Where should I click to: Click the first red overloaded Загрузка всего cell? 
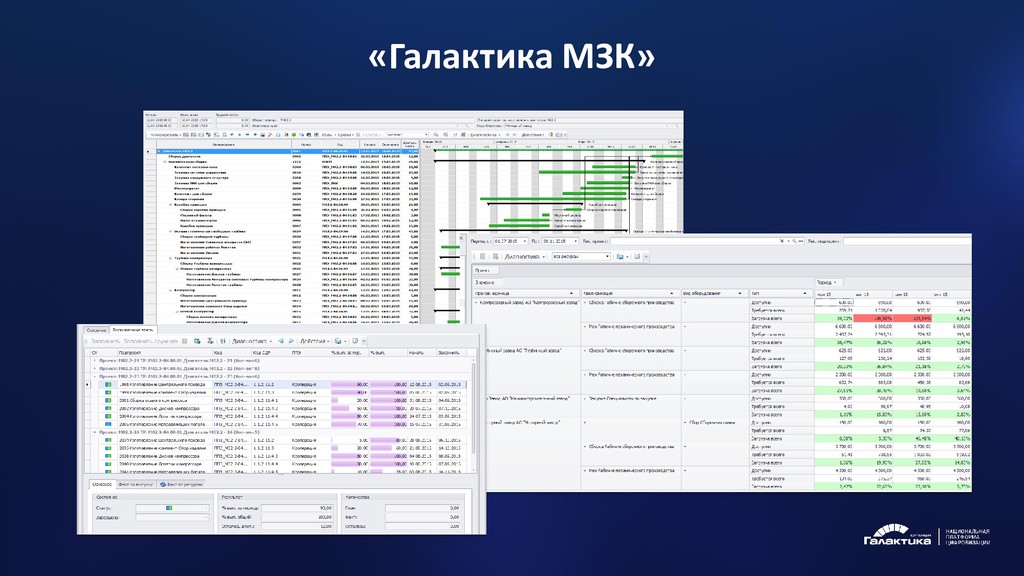873,318
